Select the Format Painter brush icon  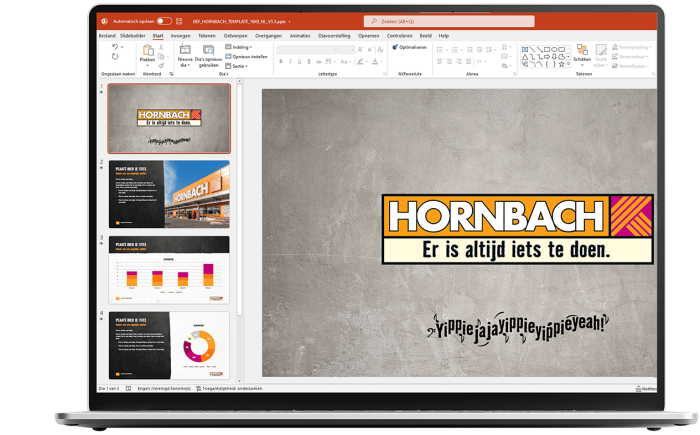(x=161, y=66)
